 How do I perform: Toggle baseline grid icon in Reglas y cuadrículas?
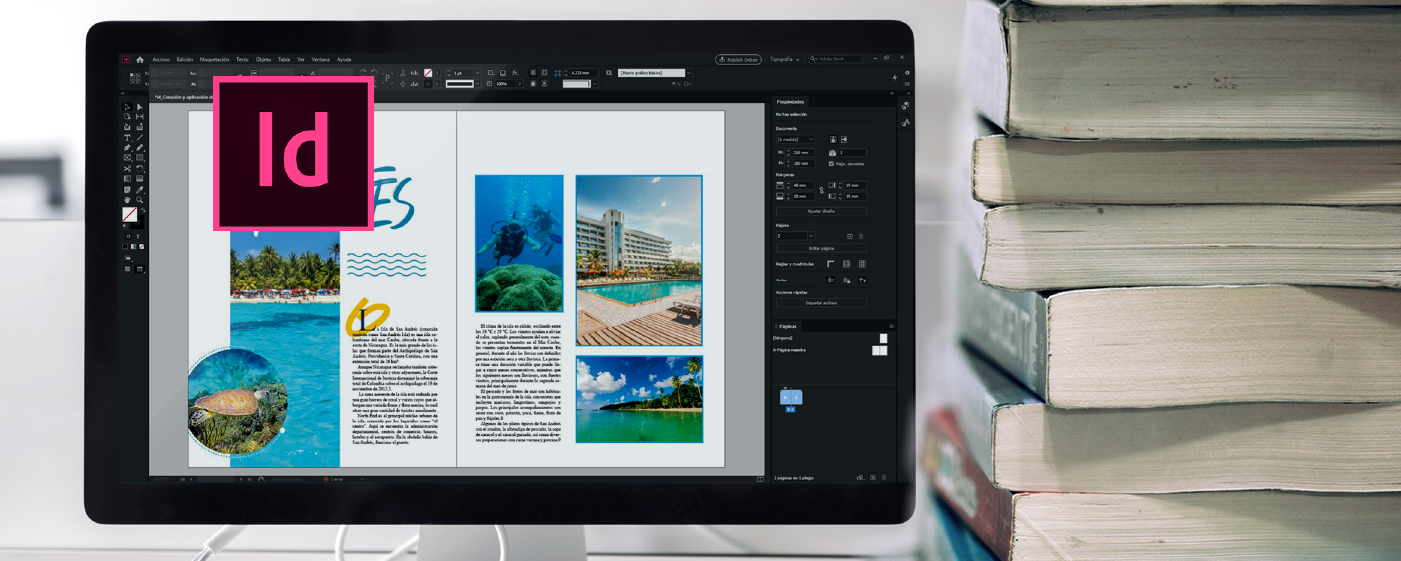coord(846,264)
